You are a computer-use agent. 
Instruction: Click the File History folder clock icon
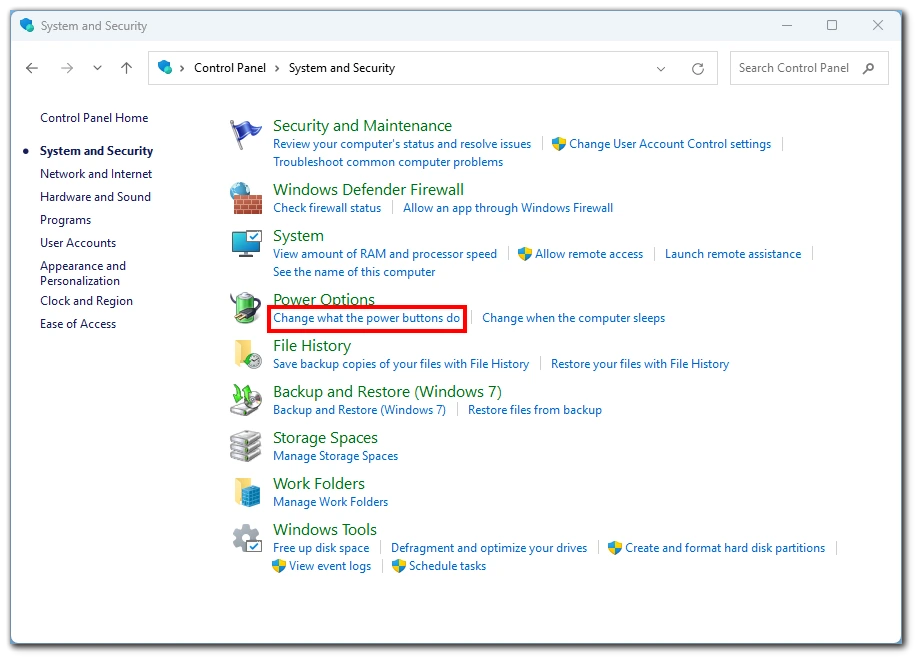tap(248, 354)
